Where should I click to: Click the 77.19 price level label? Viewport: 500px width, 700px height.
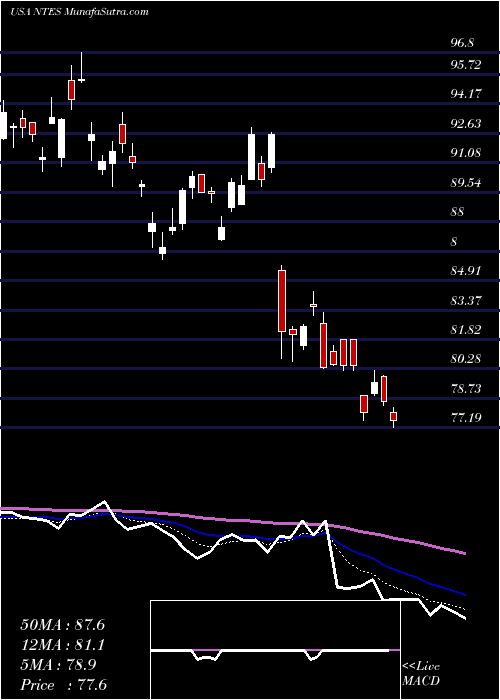pyautogui.click(x=467, y=418)
